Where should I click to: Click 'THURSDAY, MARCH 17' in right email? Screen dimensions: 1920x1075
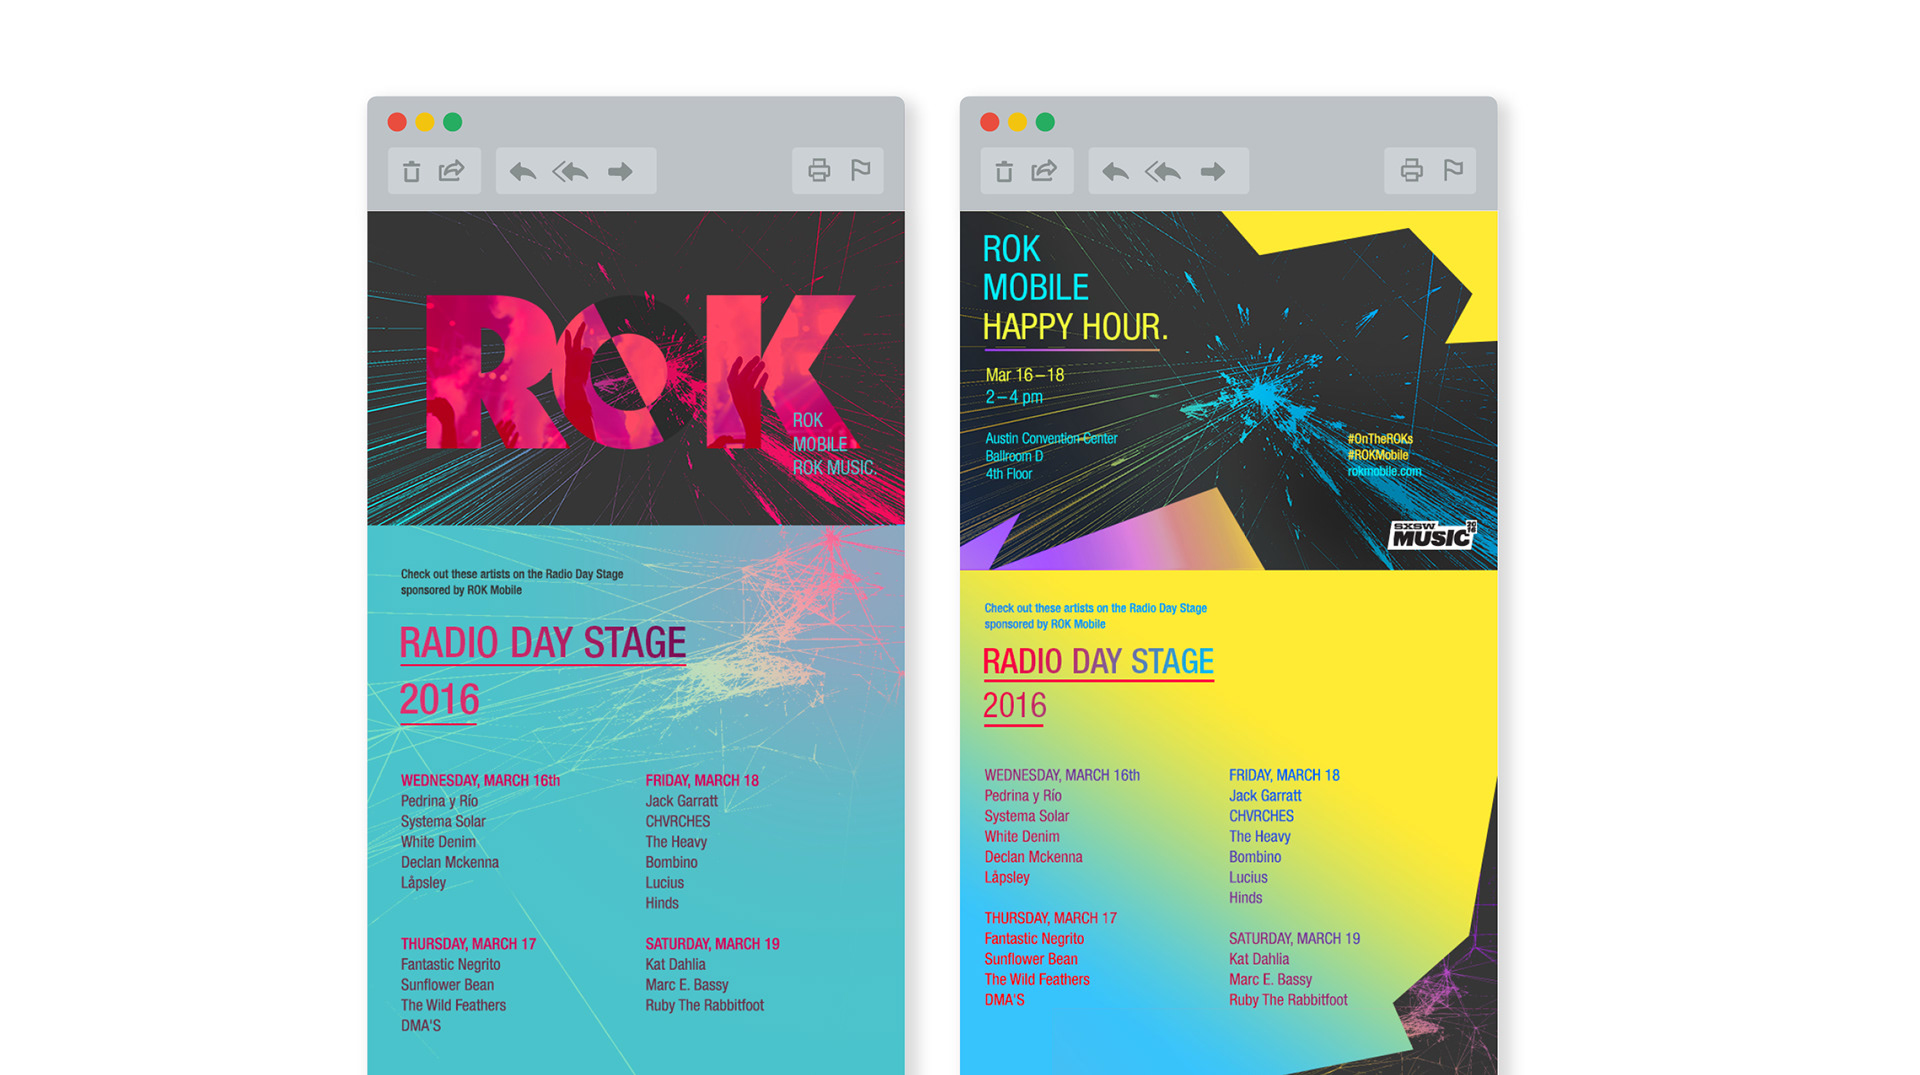(x=1050, y=918)
